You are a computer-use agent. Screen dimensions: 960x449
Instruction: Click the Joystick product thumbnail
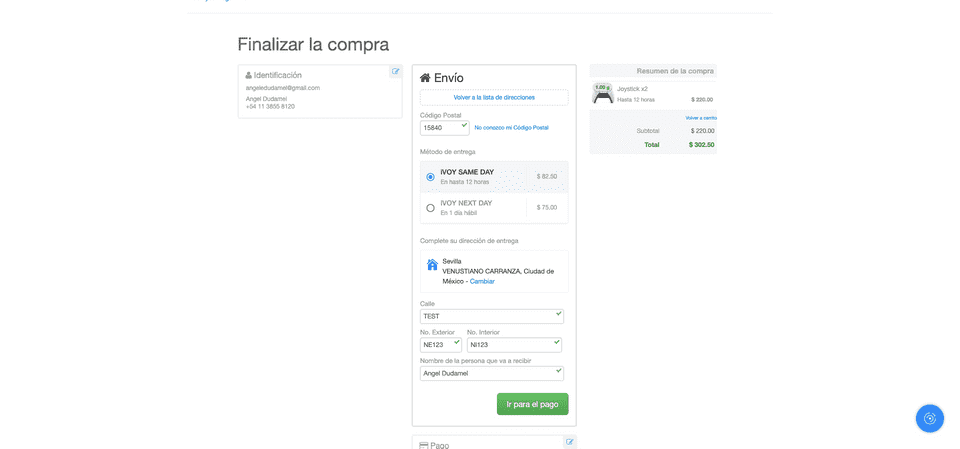tap(602, 94)
